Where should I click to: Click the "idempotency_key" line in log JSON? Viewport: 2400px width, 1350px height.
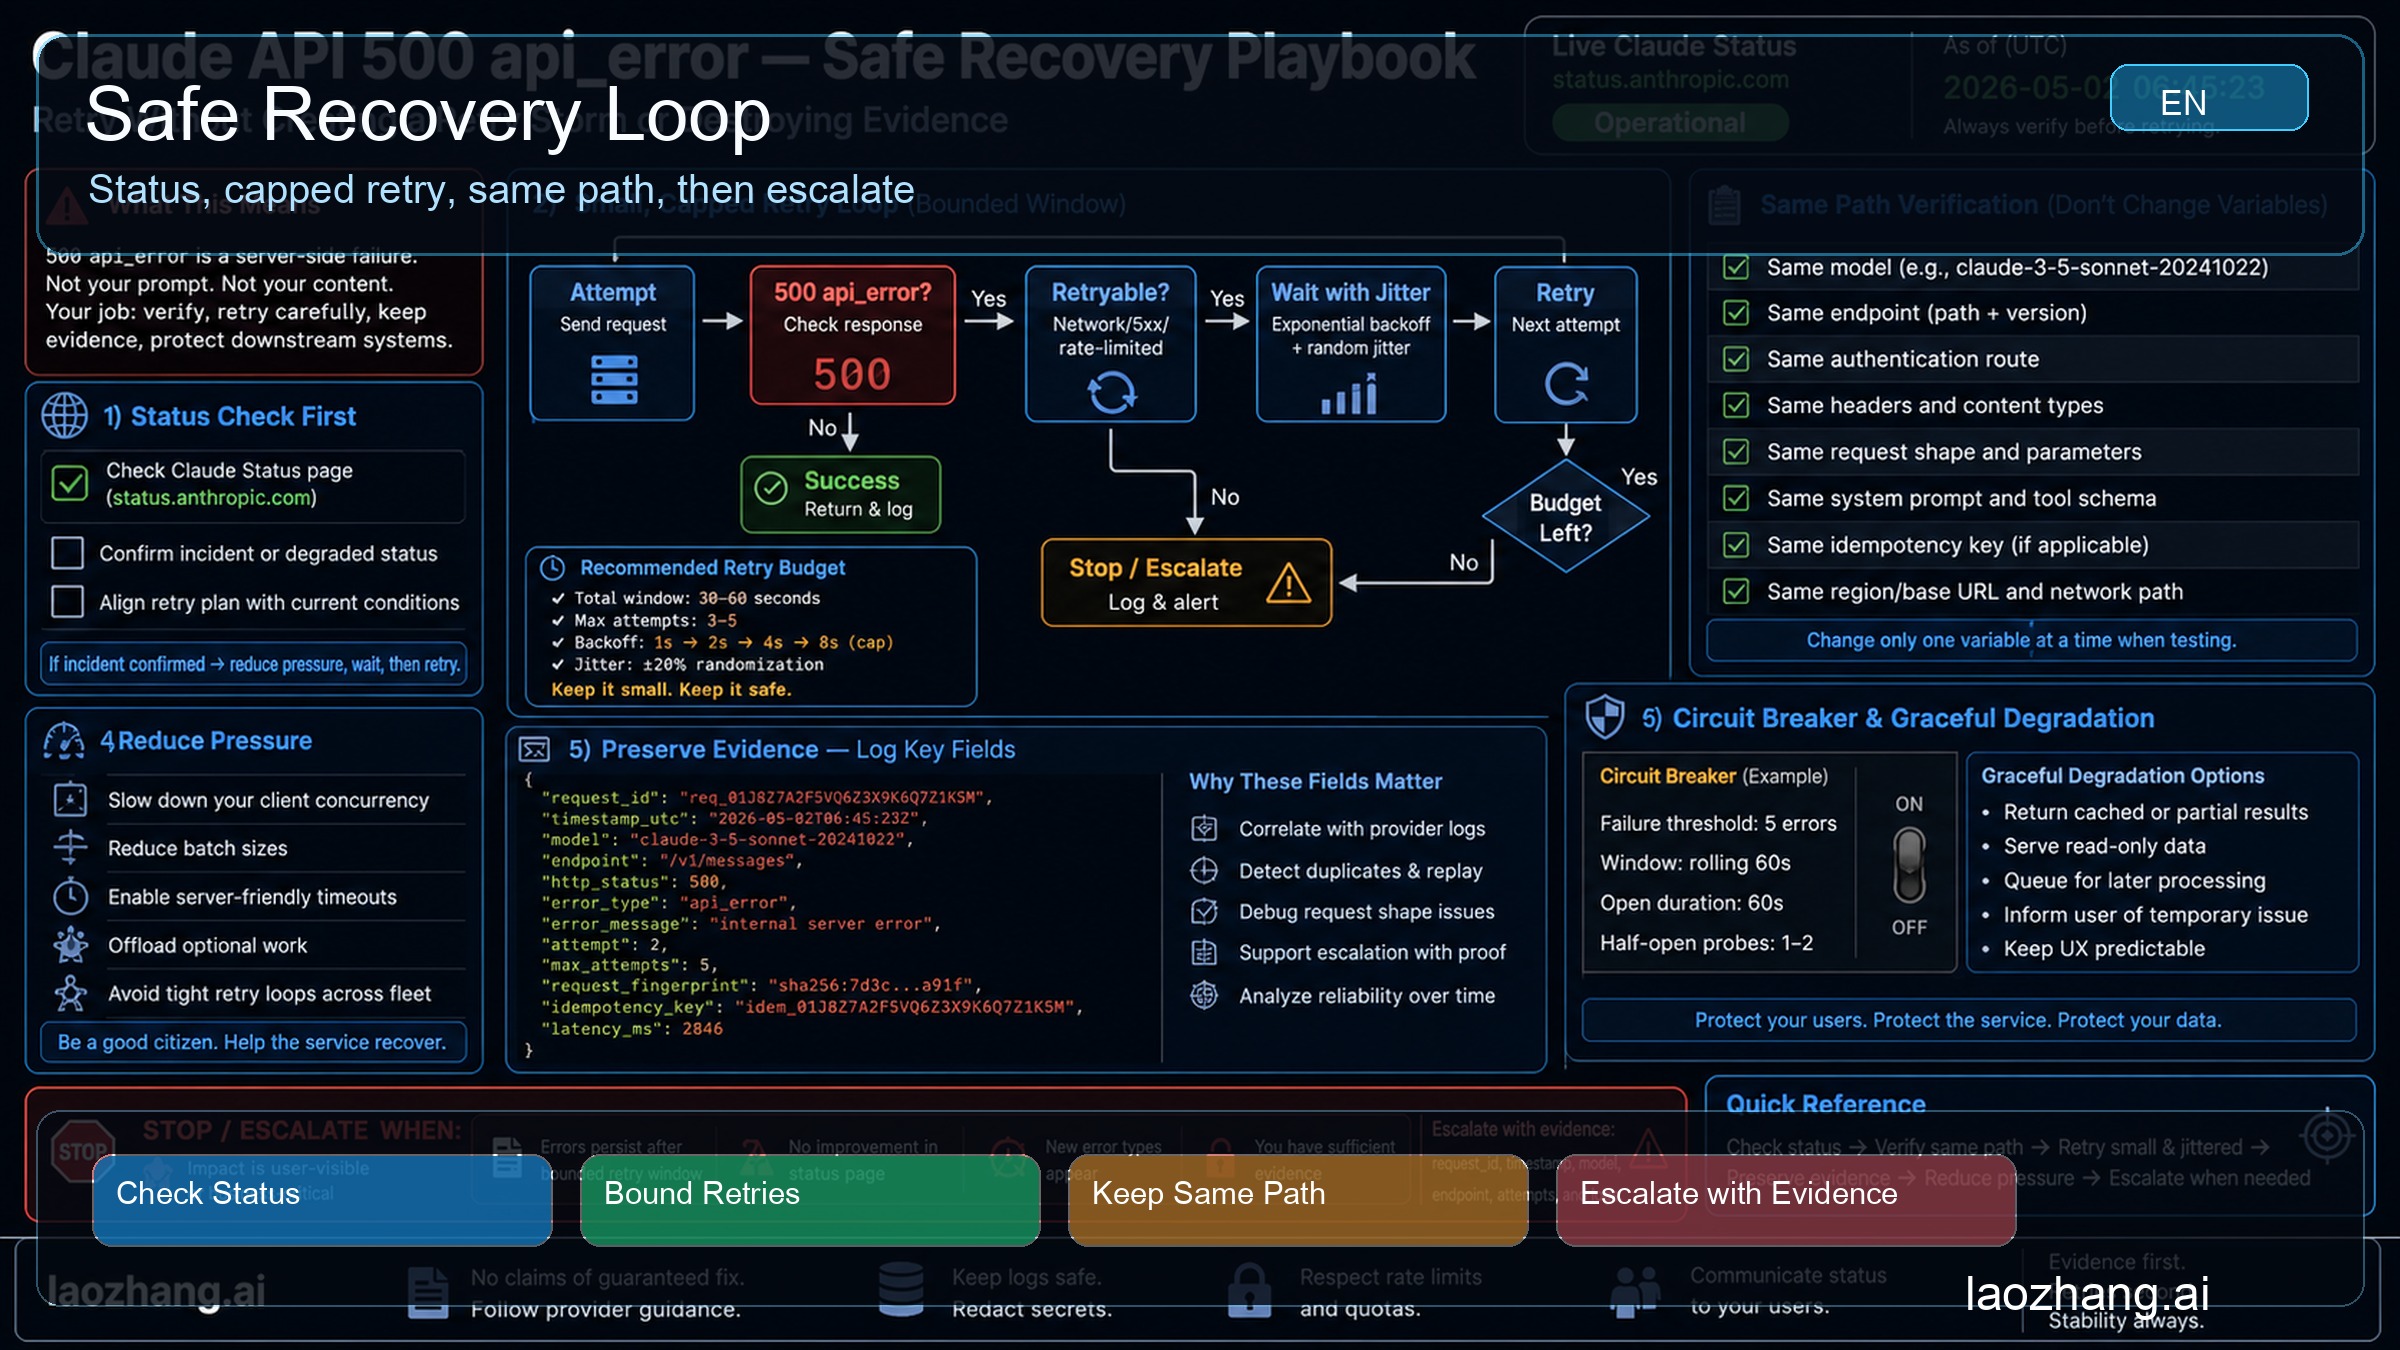pyautogui.click(x=811, y=1007)
